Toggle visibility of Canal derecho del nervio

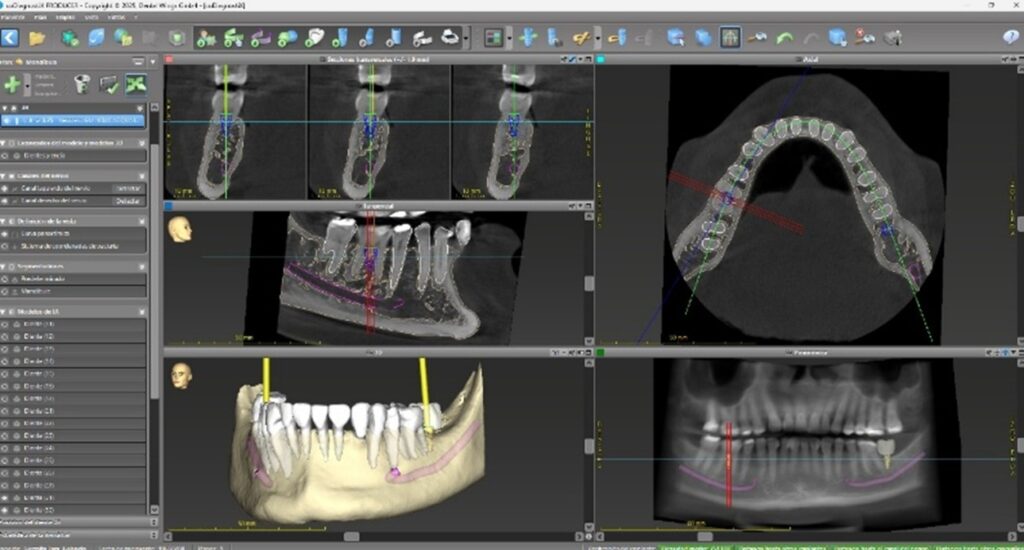pos(5,201)
